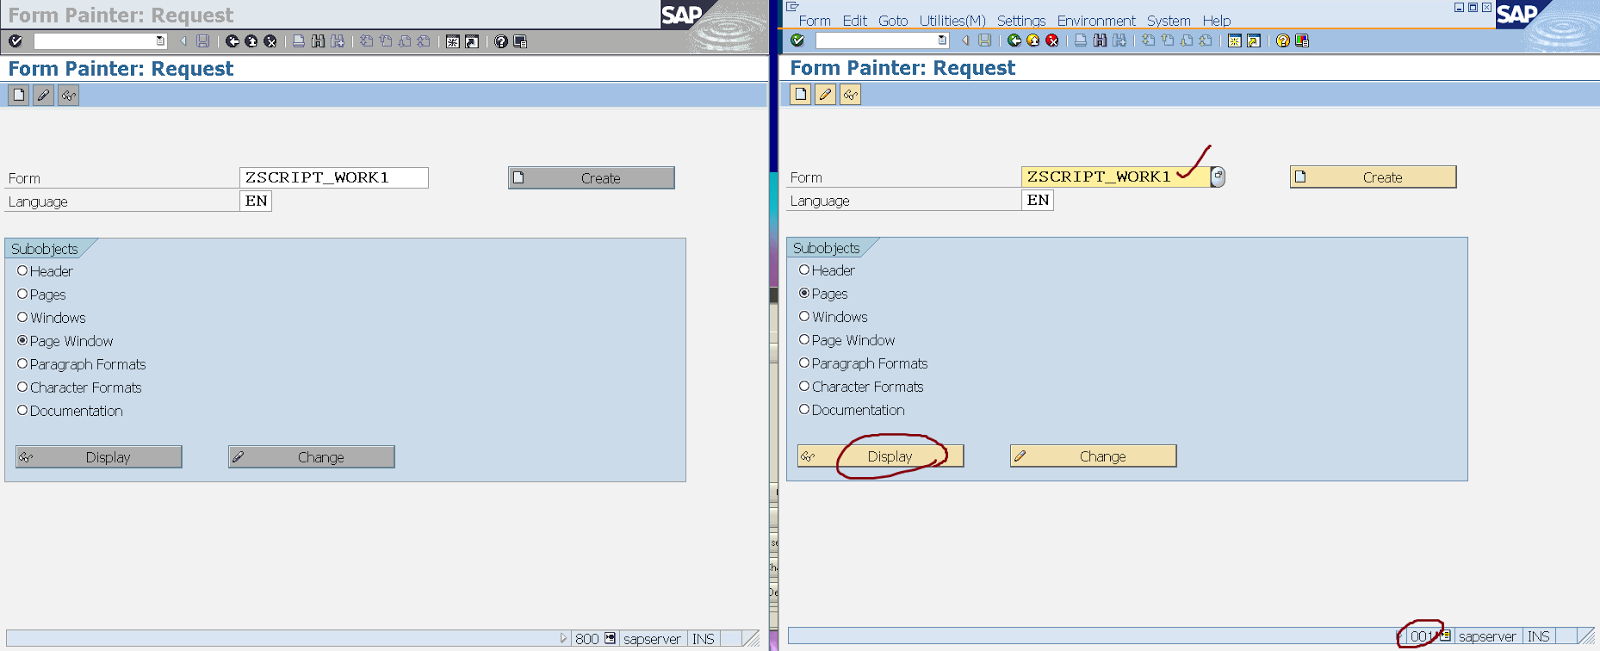The image size is (1600, 651).
Task: Click green Enter checkmark in right window
Action: pos(797,41)
